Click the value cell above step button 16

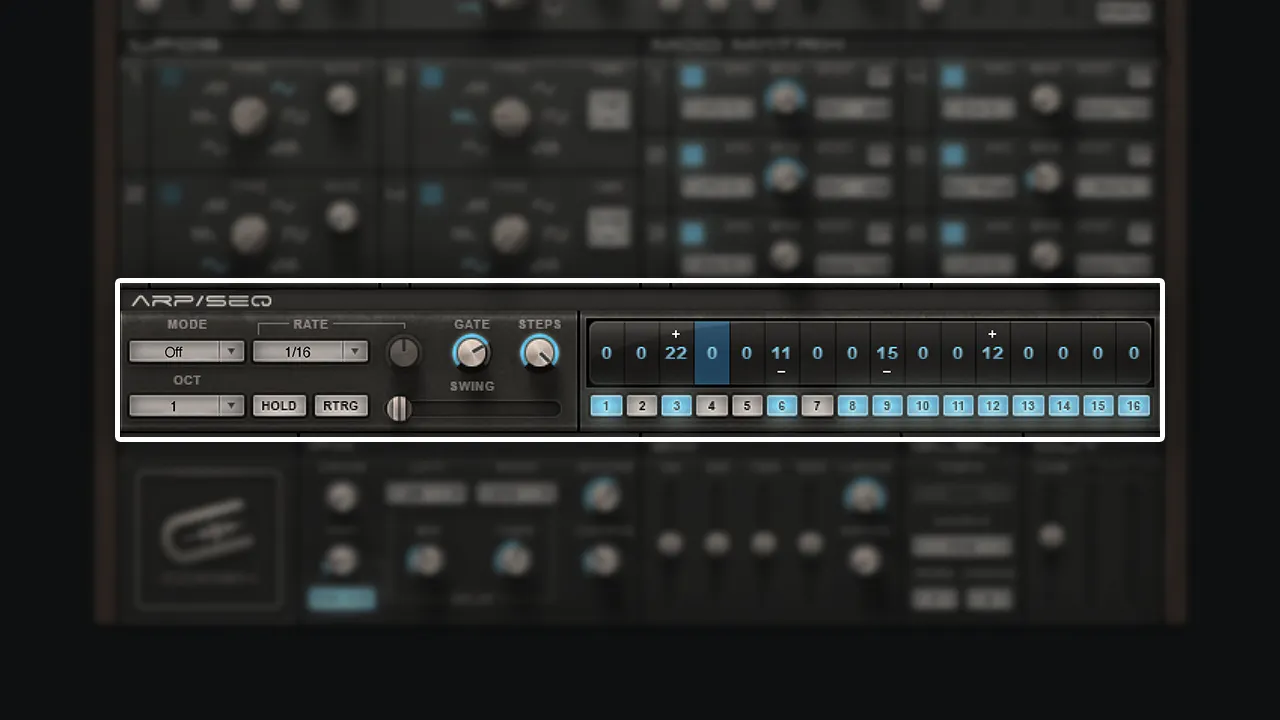1134,353
